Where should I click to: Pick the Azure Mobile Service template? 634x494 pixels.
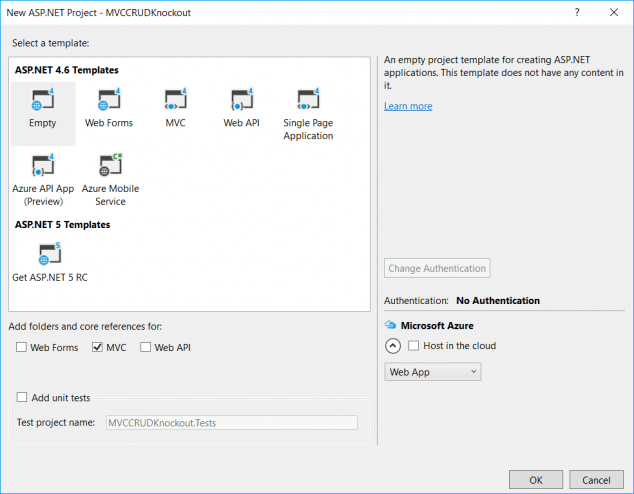[110, 167]
